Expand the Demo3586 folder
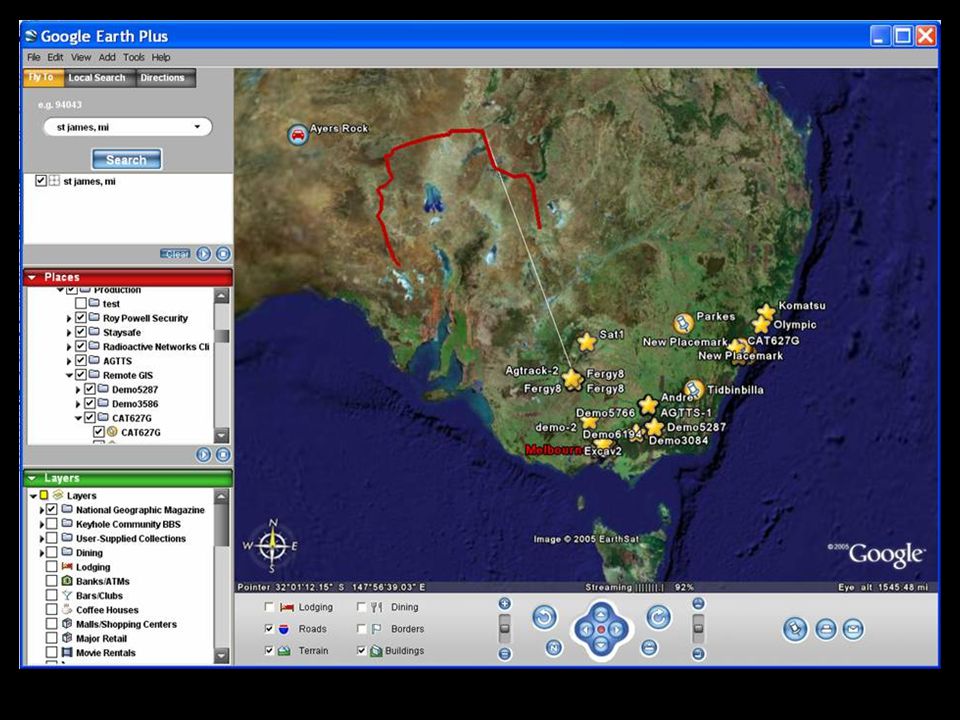Screen dimensions: 960x720 [x=78, y=404]
